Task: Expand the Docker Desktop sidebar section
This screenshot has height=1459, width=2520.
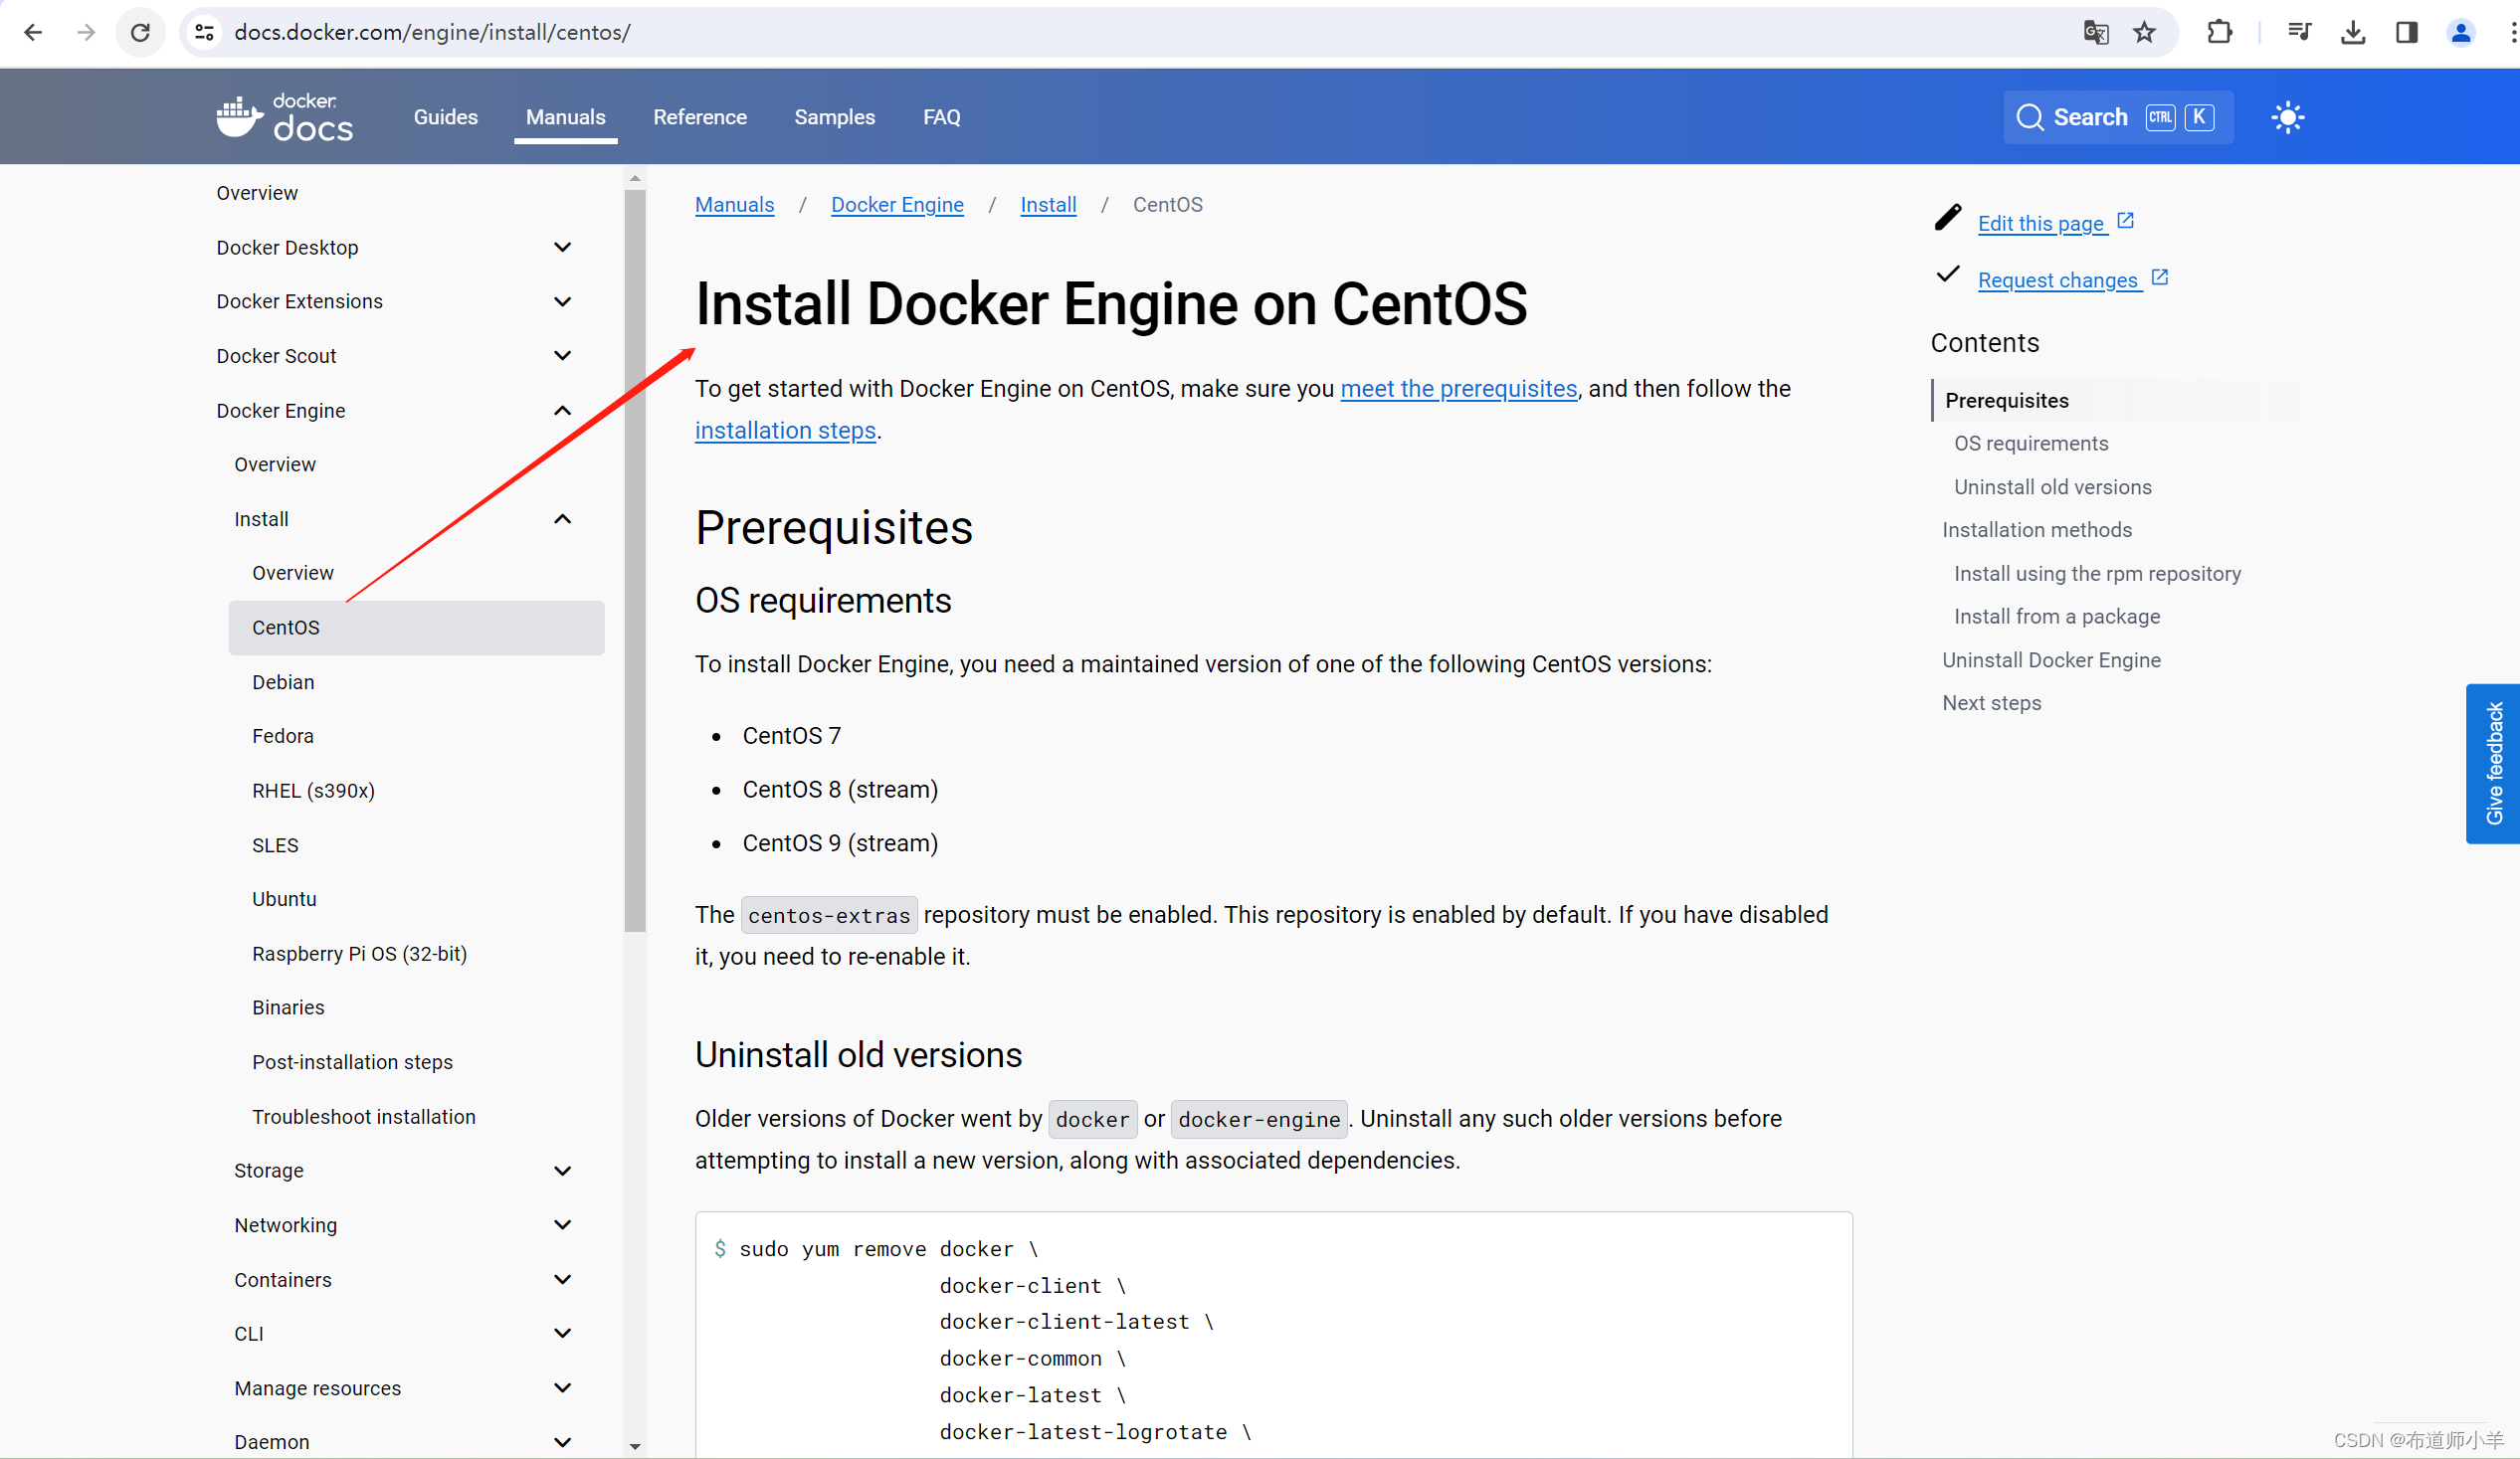Action: coord(563,247)
